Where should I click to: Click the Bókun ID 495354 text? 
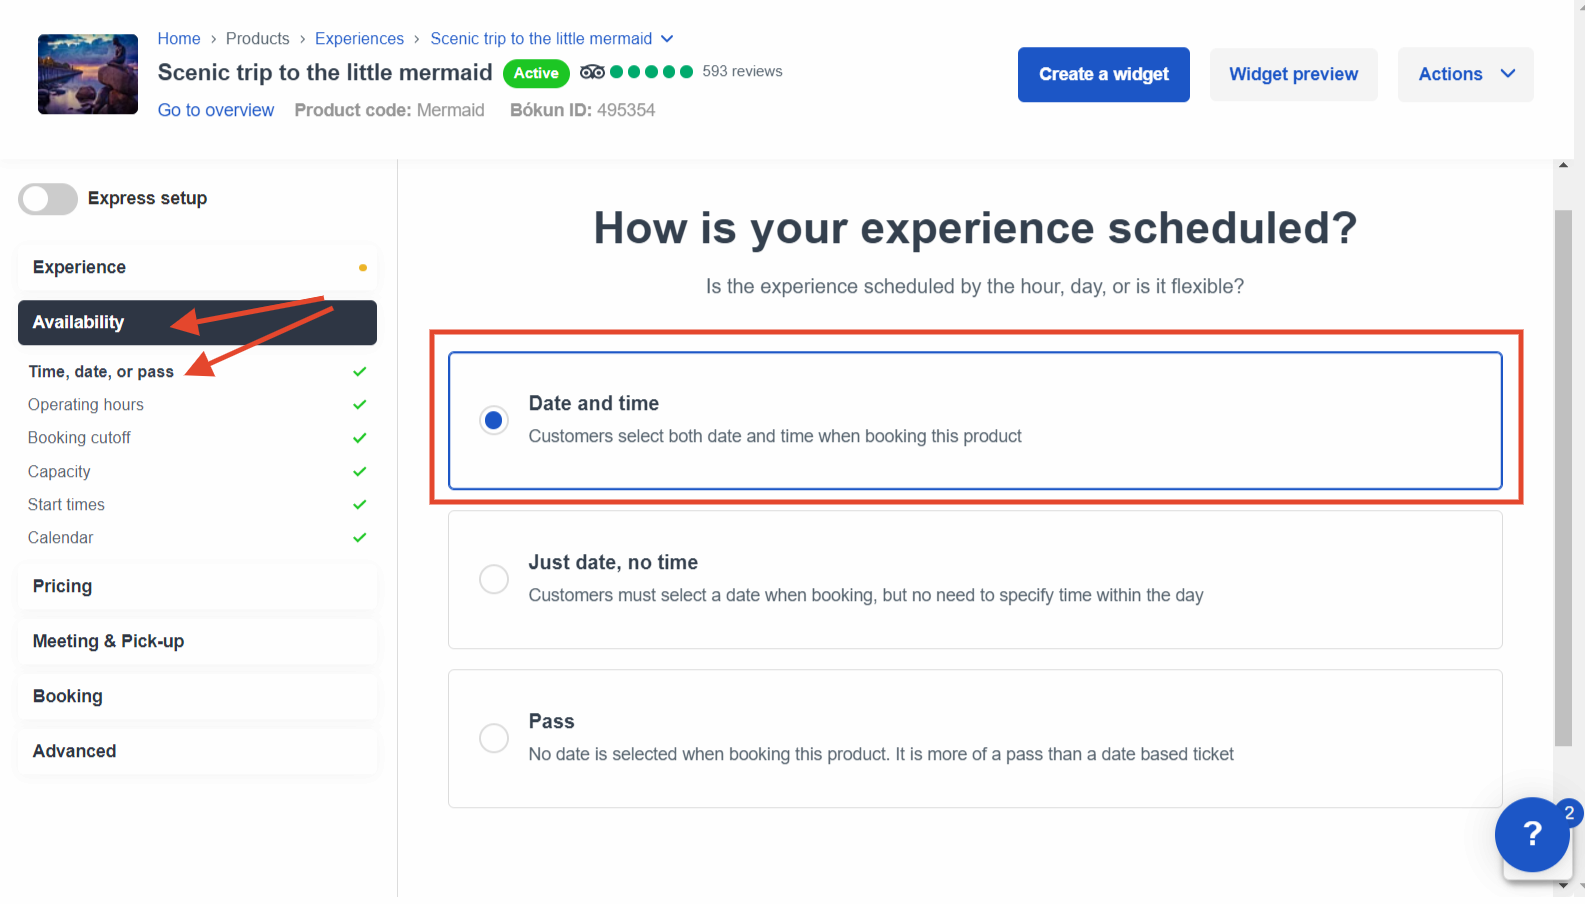[583, 110]
